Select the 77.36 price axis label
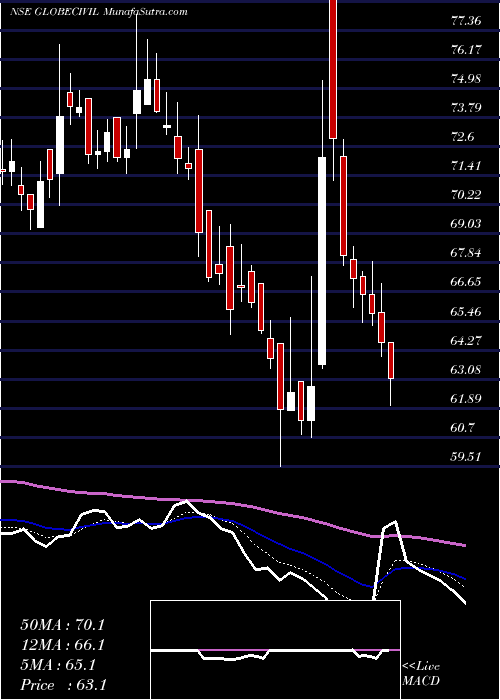The width and height of the screenshot is (500, 700). pos(466,21)
